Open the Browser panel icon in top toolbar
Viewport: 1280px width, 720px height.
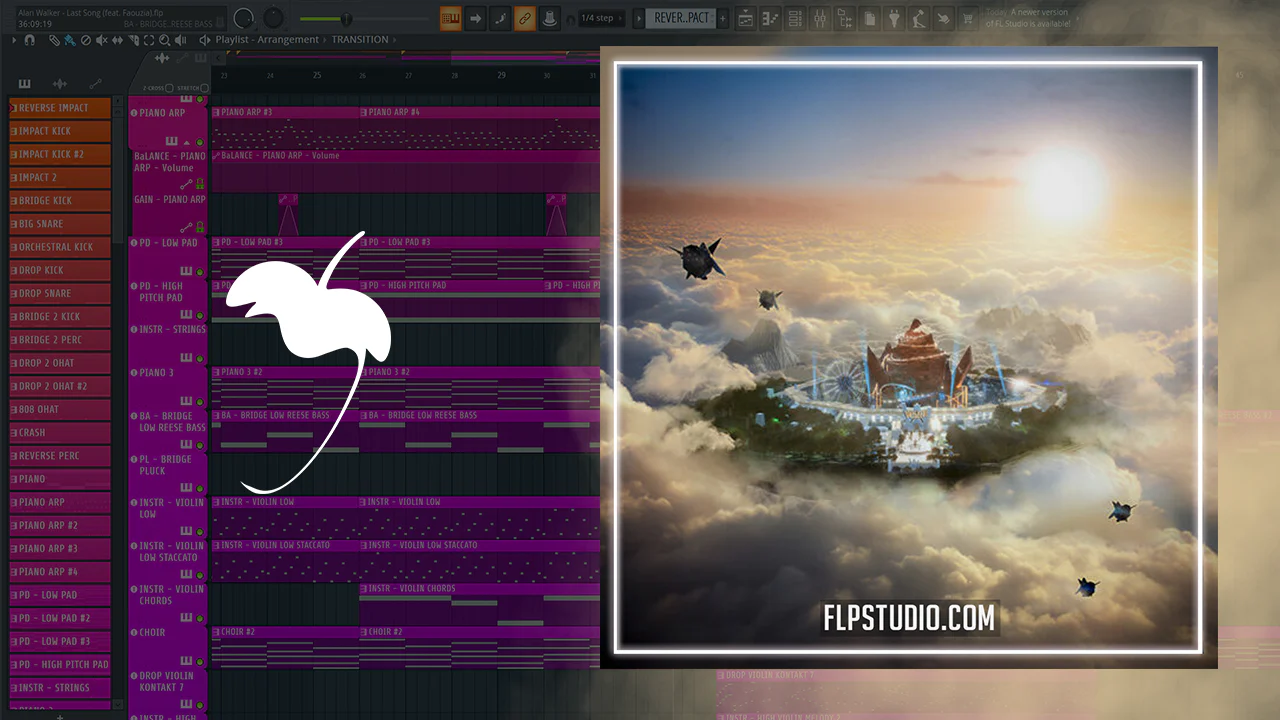845,18
